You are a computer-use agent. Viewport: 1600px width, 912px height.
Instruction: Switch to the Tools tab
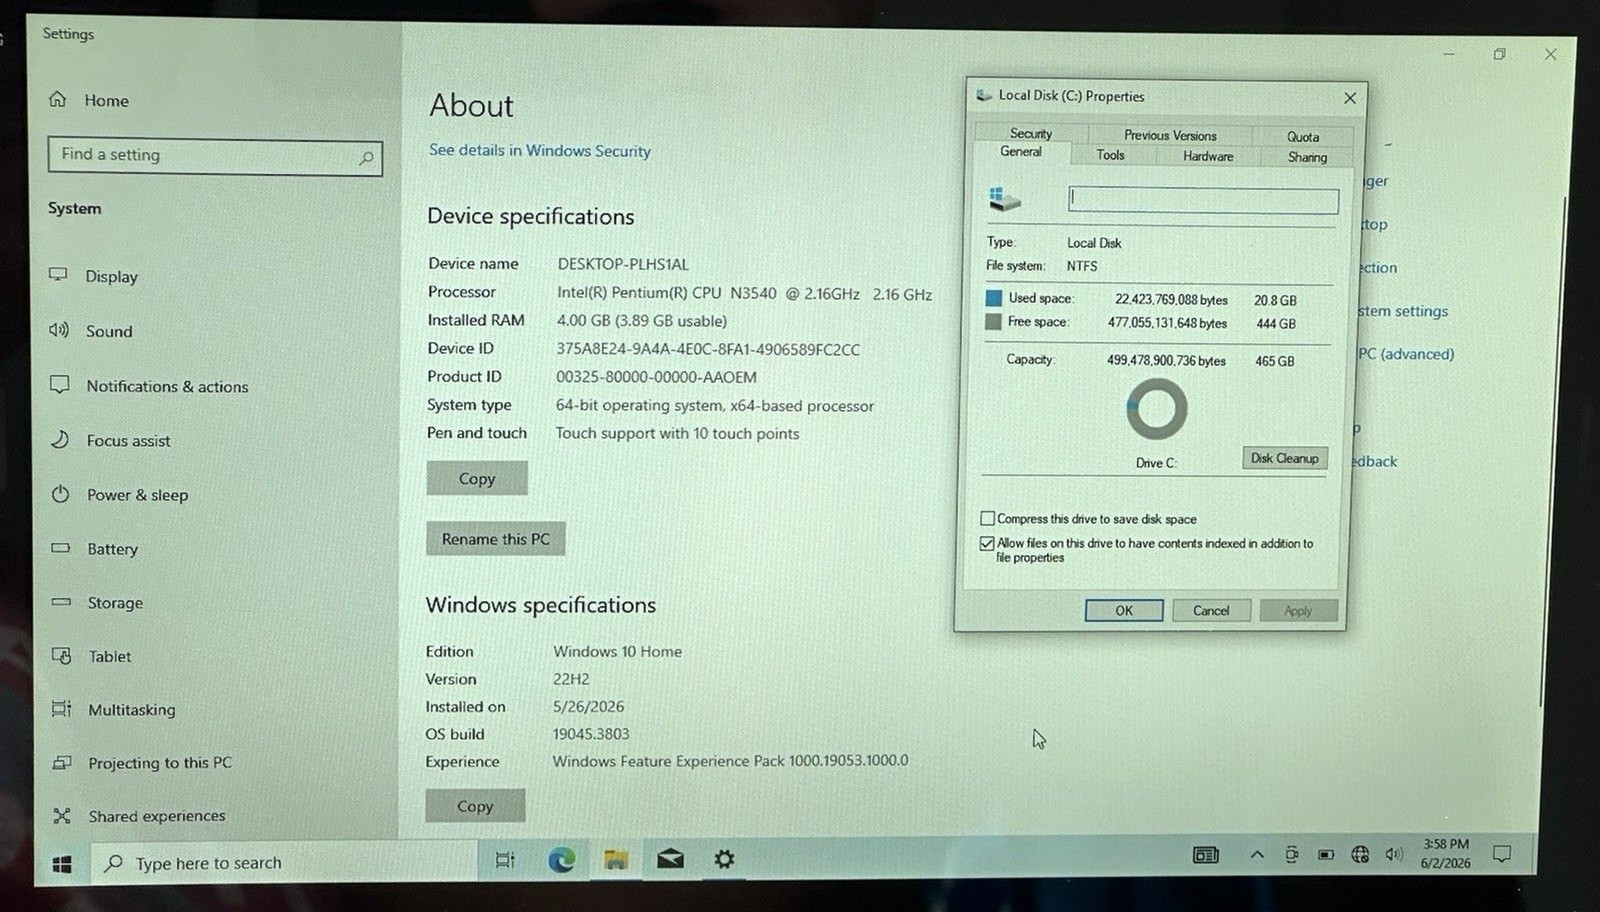(x=1110, y=155)
